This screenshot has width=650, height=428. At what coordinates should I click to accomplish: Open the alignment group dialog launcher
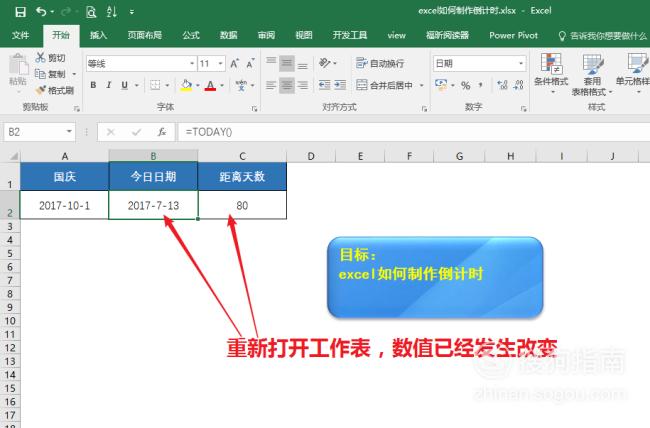[424, 109]
